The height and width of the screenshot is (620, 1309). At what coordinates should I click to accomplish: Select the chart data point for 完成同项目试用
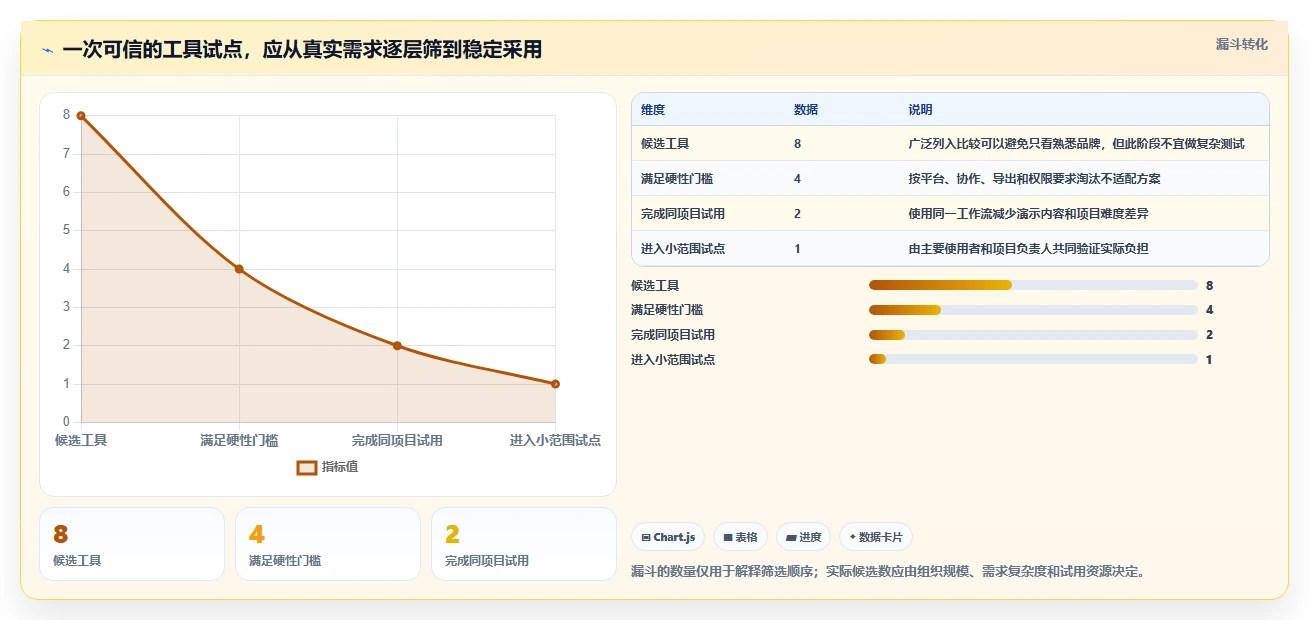[397, 346]
